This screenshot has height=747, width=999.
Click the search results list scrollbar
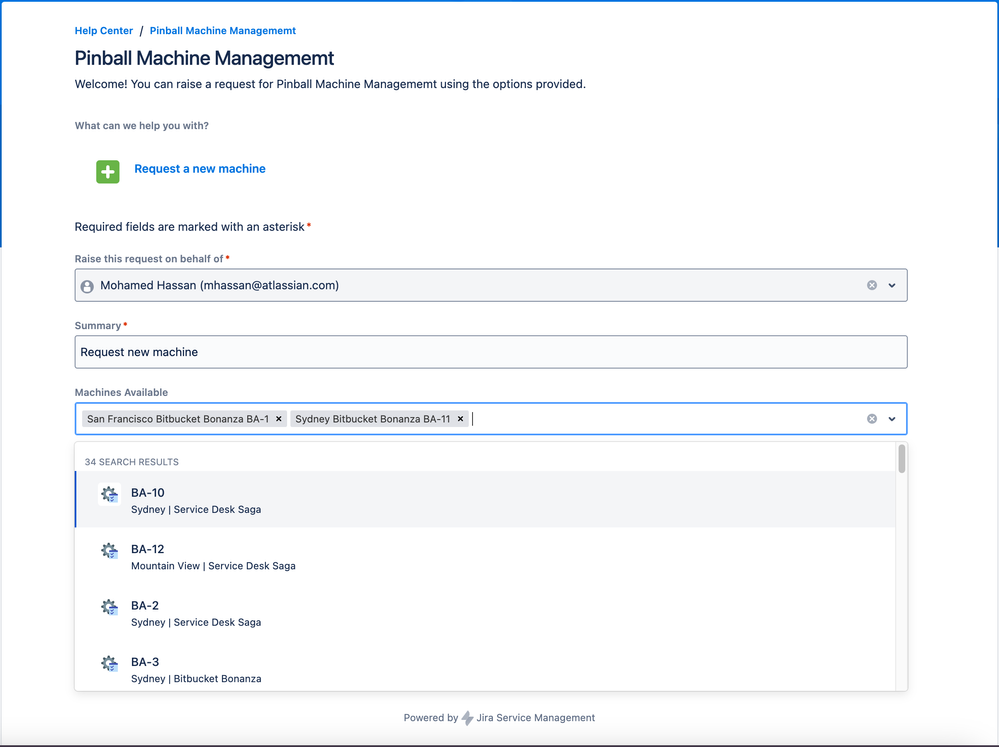[x=902, y=459]
